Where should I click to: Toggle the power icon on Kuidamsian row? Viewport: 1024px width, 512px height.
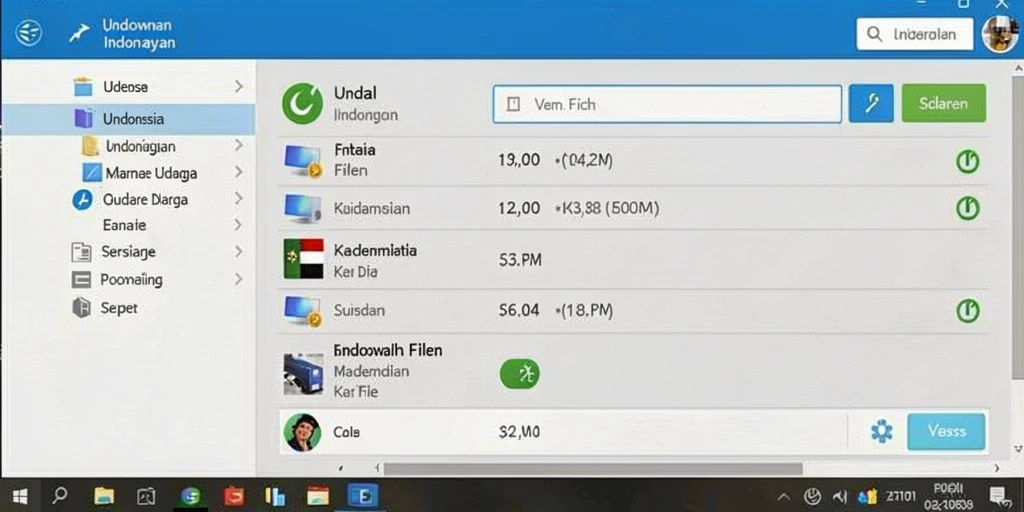click(967, 208)
